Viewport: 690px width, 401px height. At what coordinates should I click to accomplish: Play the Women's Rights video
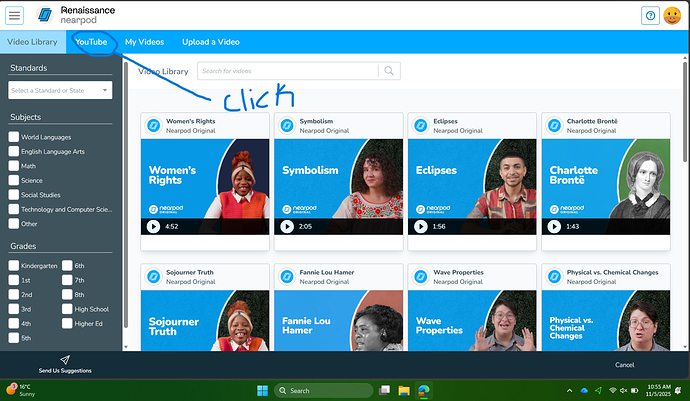point(153,227)
